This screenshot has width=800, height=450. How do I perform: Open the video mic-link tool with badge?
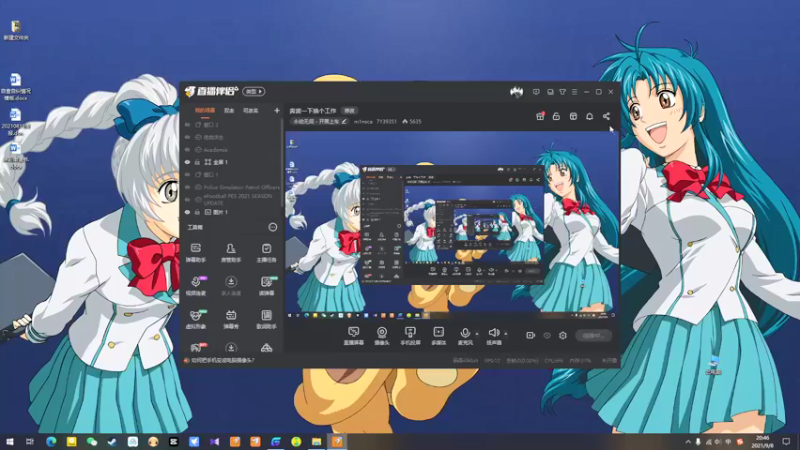[196, 286]
